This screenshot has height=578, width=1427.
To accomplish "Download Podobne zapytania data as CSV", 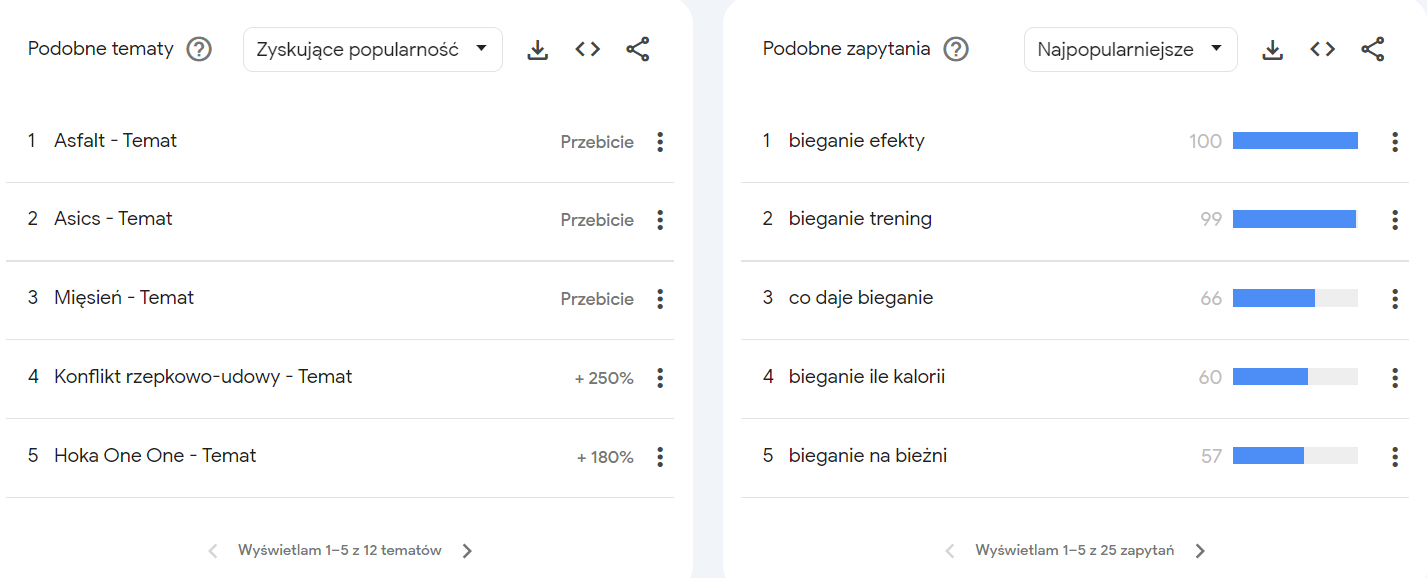I will (1273, 50).
